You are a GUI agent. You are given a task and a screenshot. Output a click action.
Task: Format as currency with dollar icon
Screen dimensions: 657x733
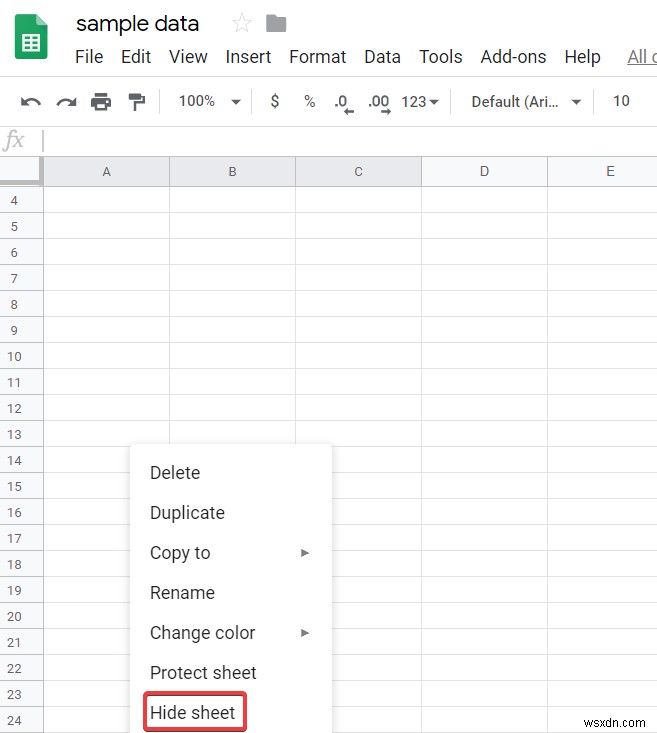coord(275,101)
